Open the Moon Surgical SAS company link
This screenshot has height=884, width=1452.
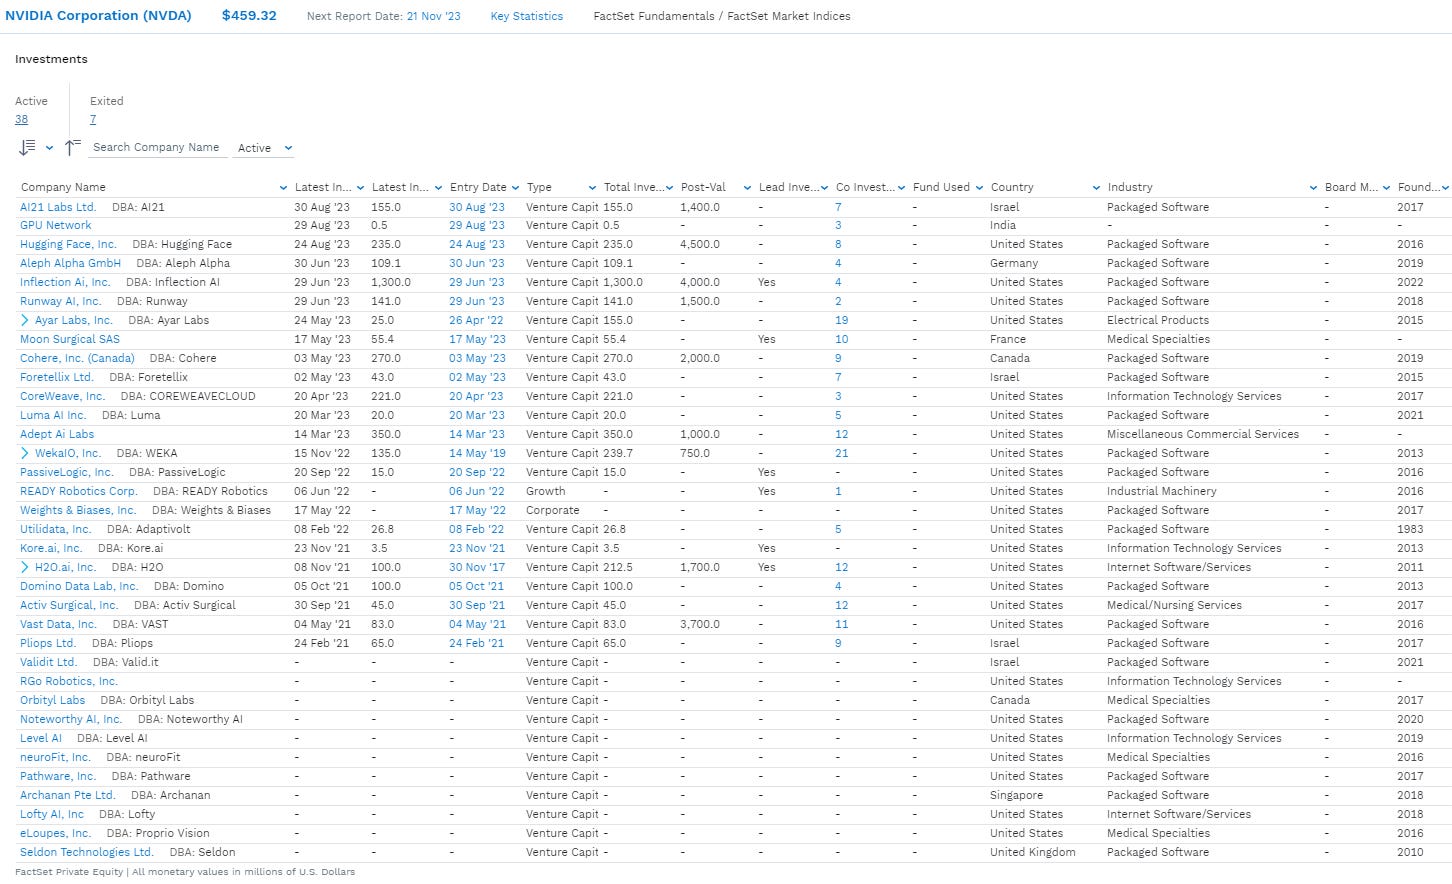70,339
